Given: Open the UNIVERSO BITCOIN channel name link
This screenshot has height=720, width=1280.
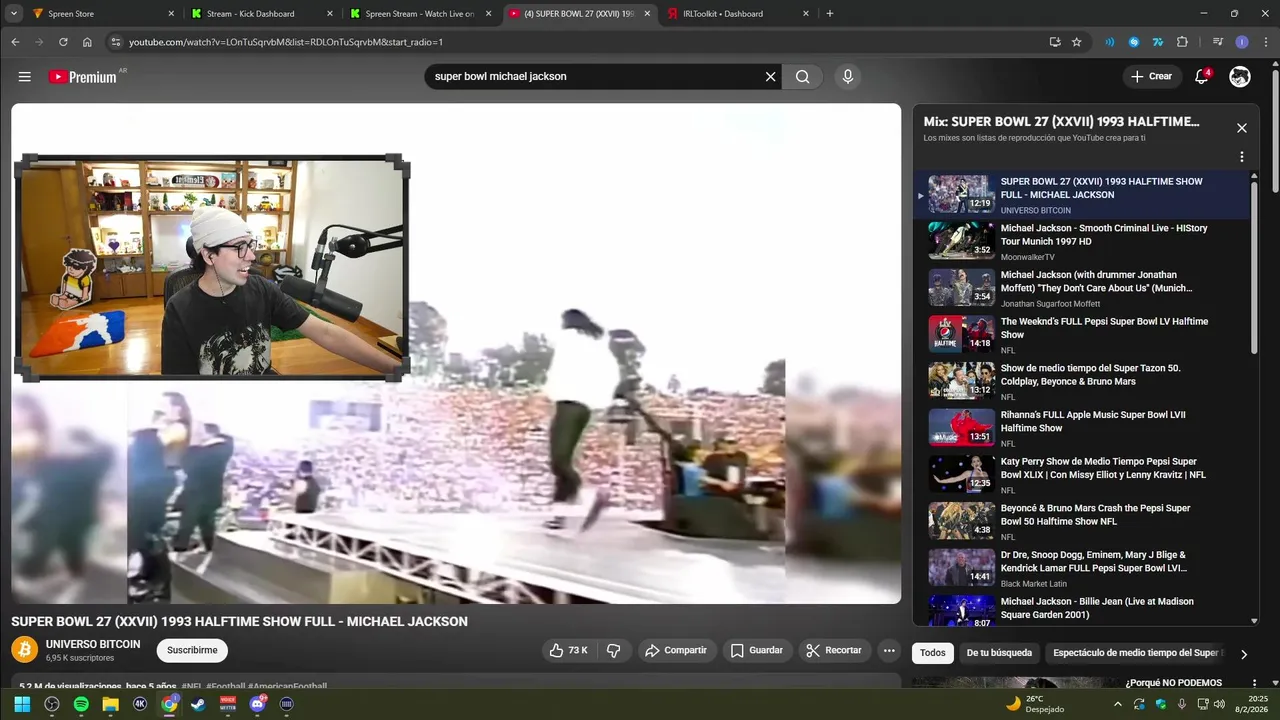Looking at the screenshot, I should point(93,644).
